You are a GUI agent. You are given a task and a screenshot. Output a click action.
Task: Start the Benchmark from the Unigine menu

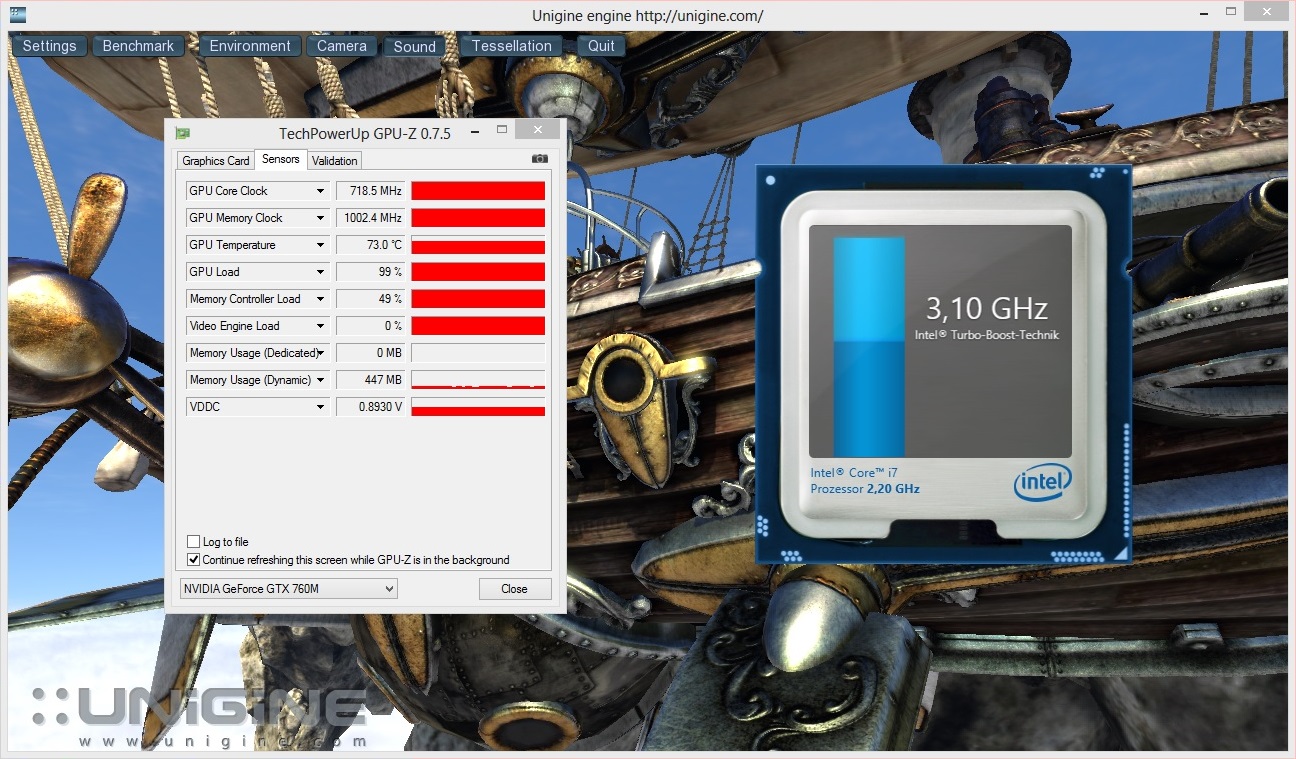[x=138, y=46]
